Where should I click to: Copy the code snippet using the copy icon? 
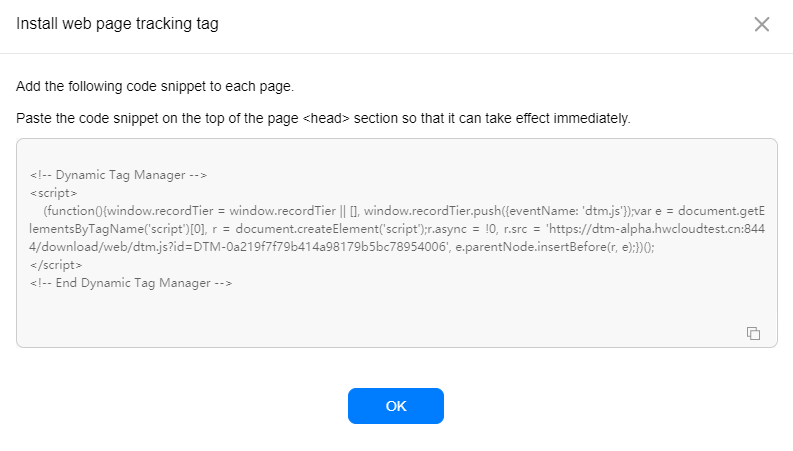coord(753,333)
